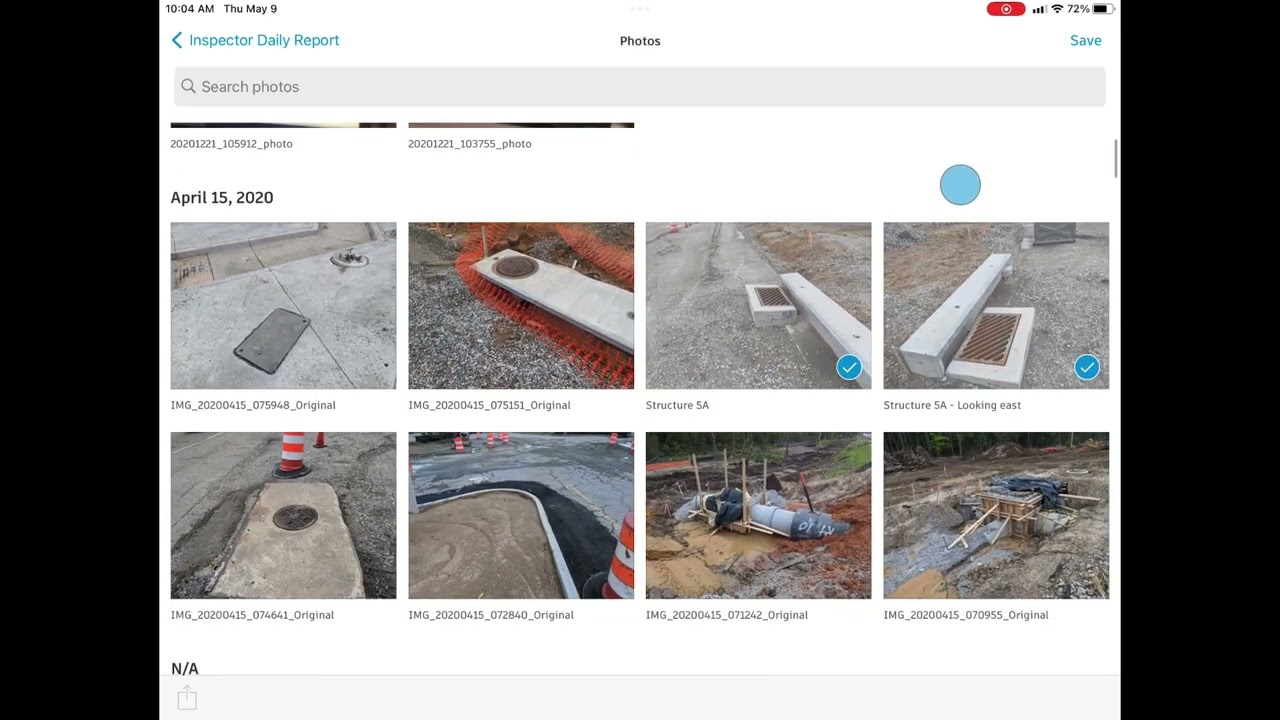
Task: Select photo IMG_20200415_074641_Original
Action: click(283, 515)
